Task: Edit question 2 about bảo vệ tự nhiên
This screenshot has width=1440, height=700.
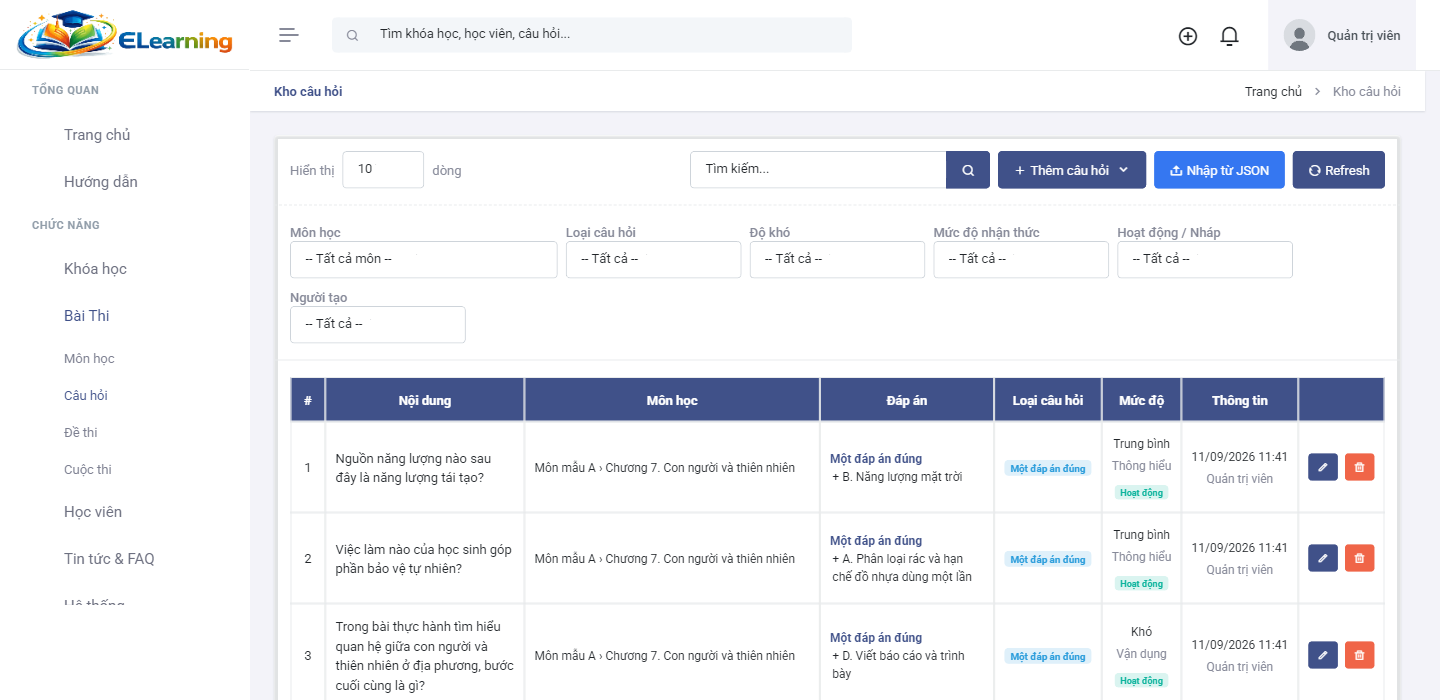Action: click(x=1323, y=558)
